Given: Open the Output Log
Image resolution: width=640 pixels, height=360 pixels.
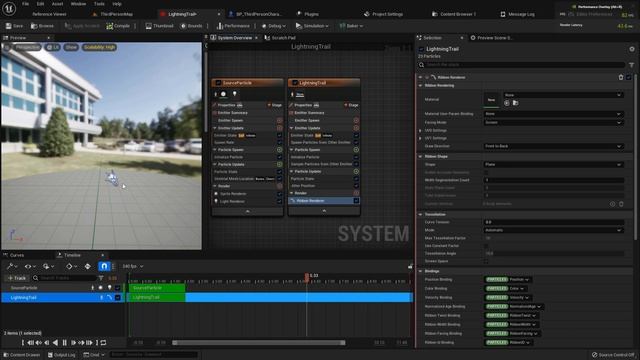Looking at the screenshot, I should [x=62, y=355].
